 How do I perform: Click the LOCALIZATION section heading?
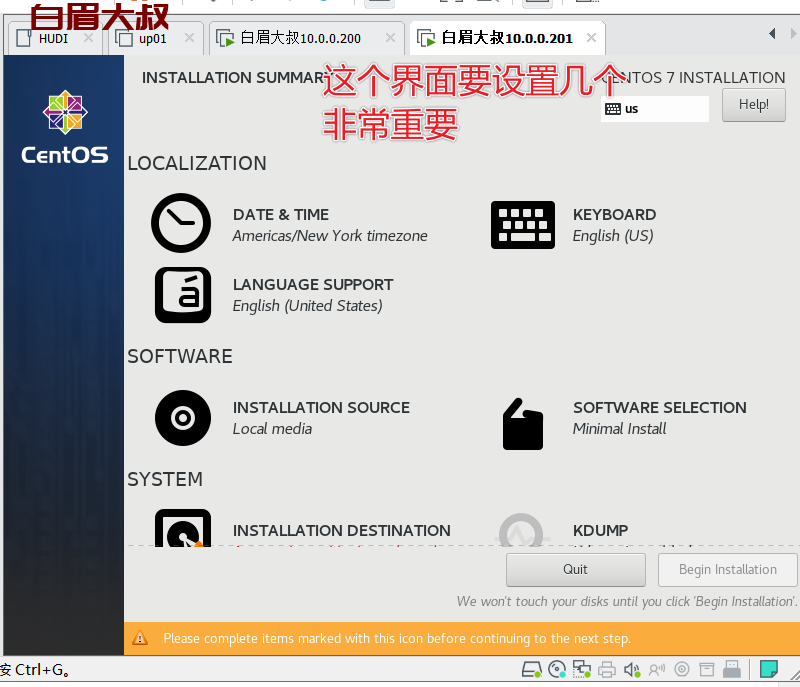(197, 163)
